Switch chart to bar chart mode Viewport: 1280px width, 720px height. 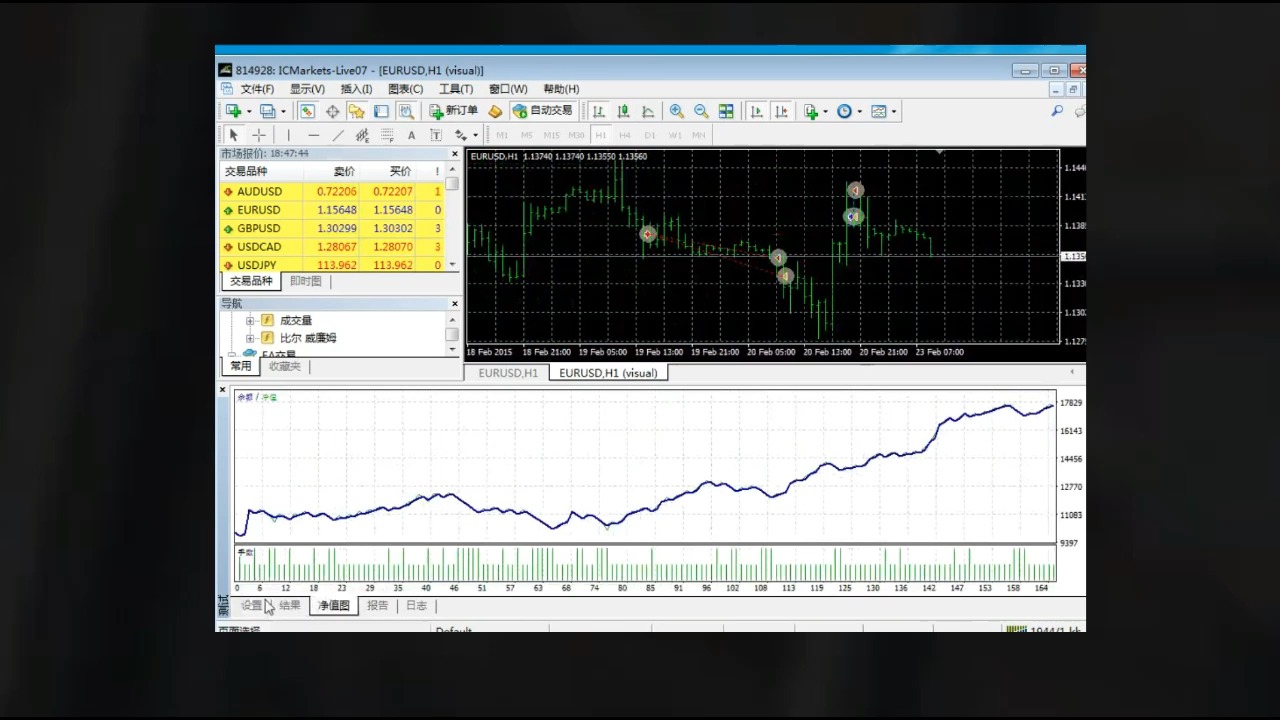click(x=598, y=111)
